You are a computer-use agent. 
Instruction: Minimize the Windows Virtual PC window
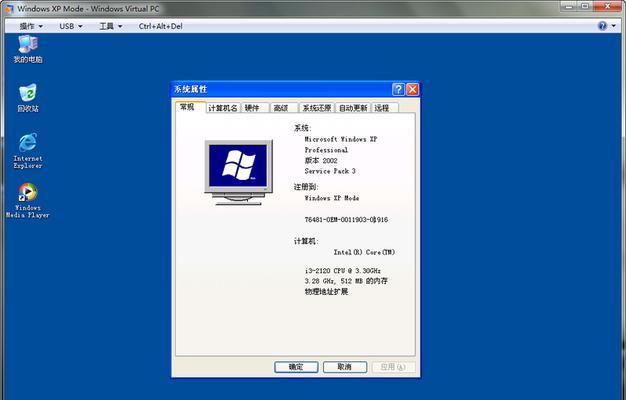tap(569, 6)
